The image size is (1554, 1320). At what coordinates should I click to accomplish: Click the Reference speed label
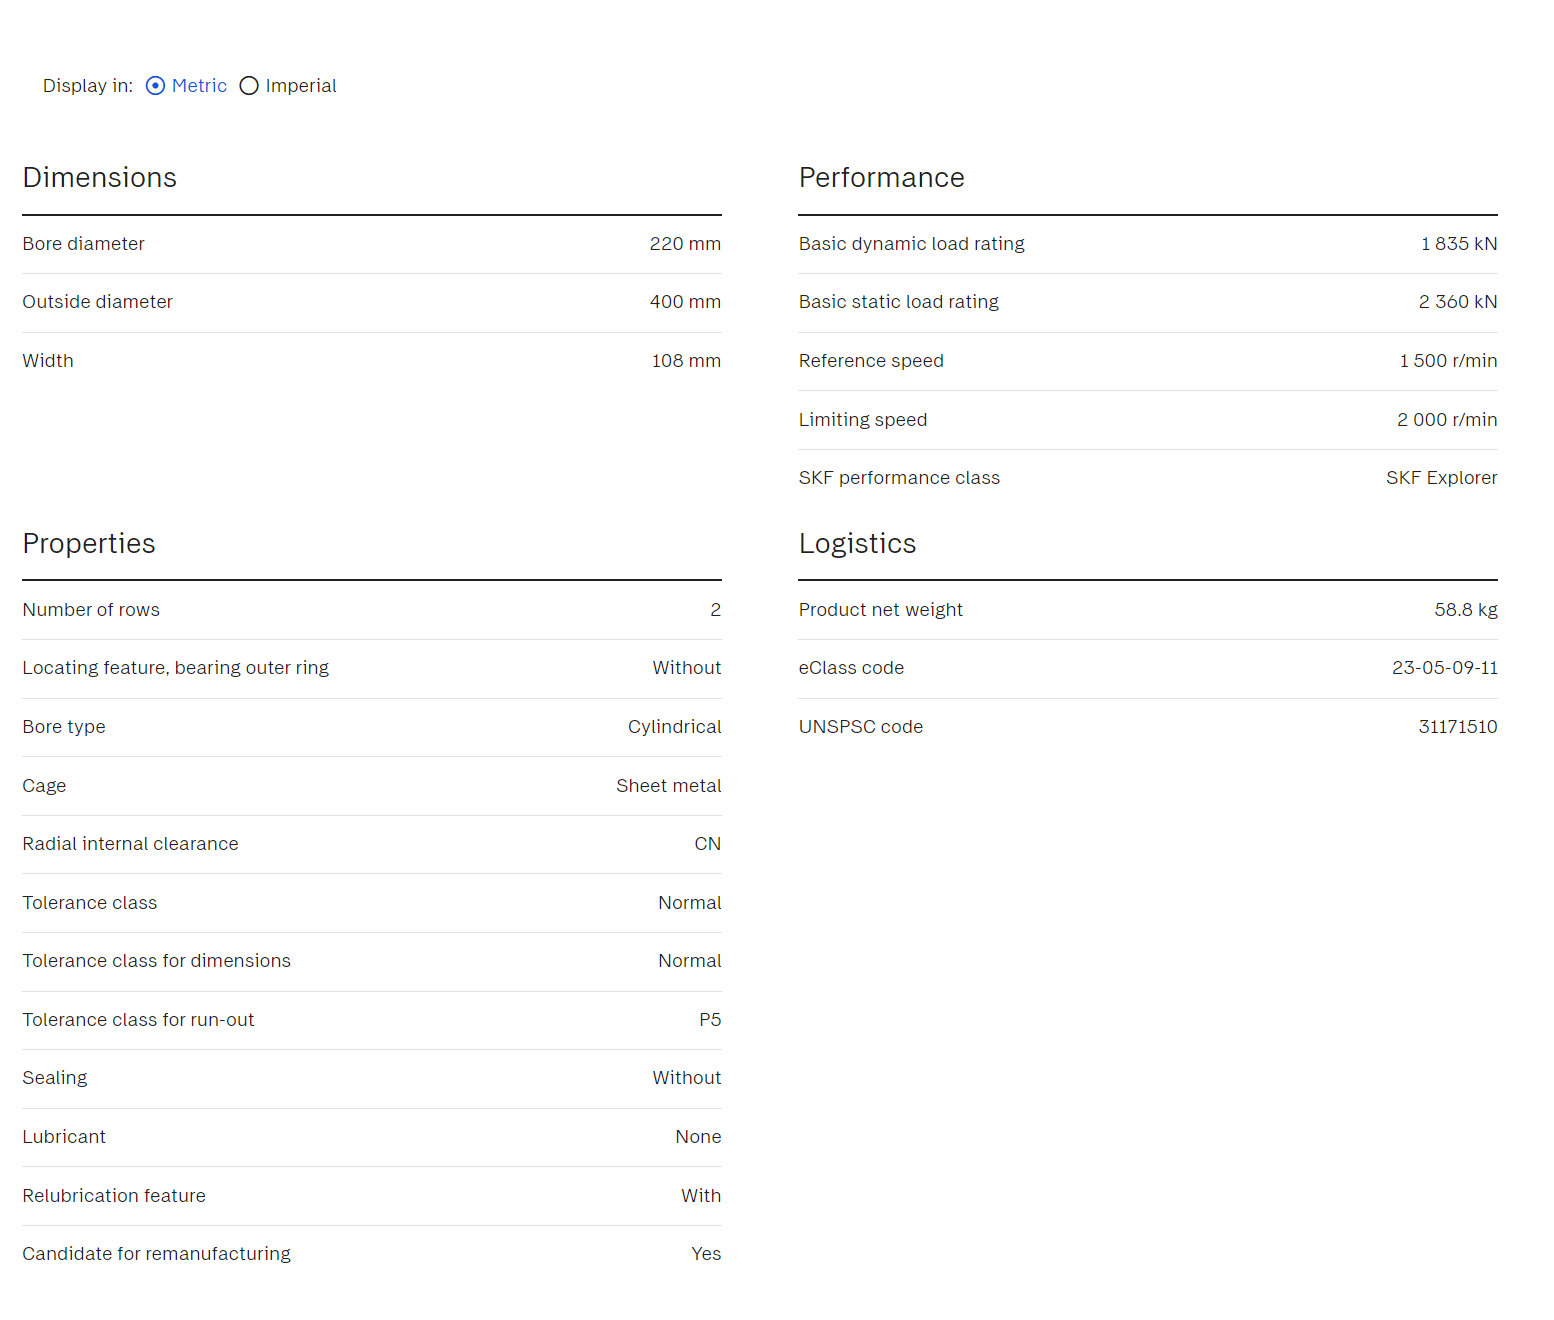pyautogui.click(x=870, y=361)
